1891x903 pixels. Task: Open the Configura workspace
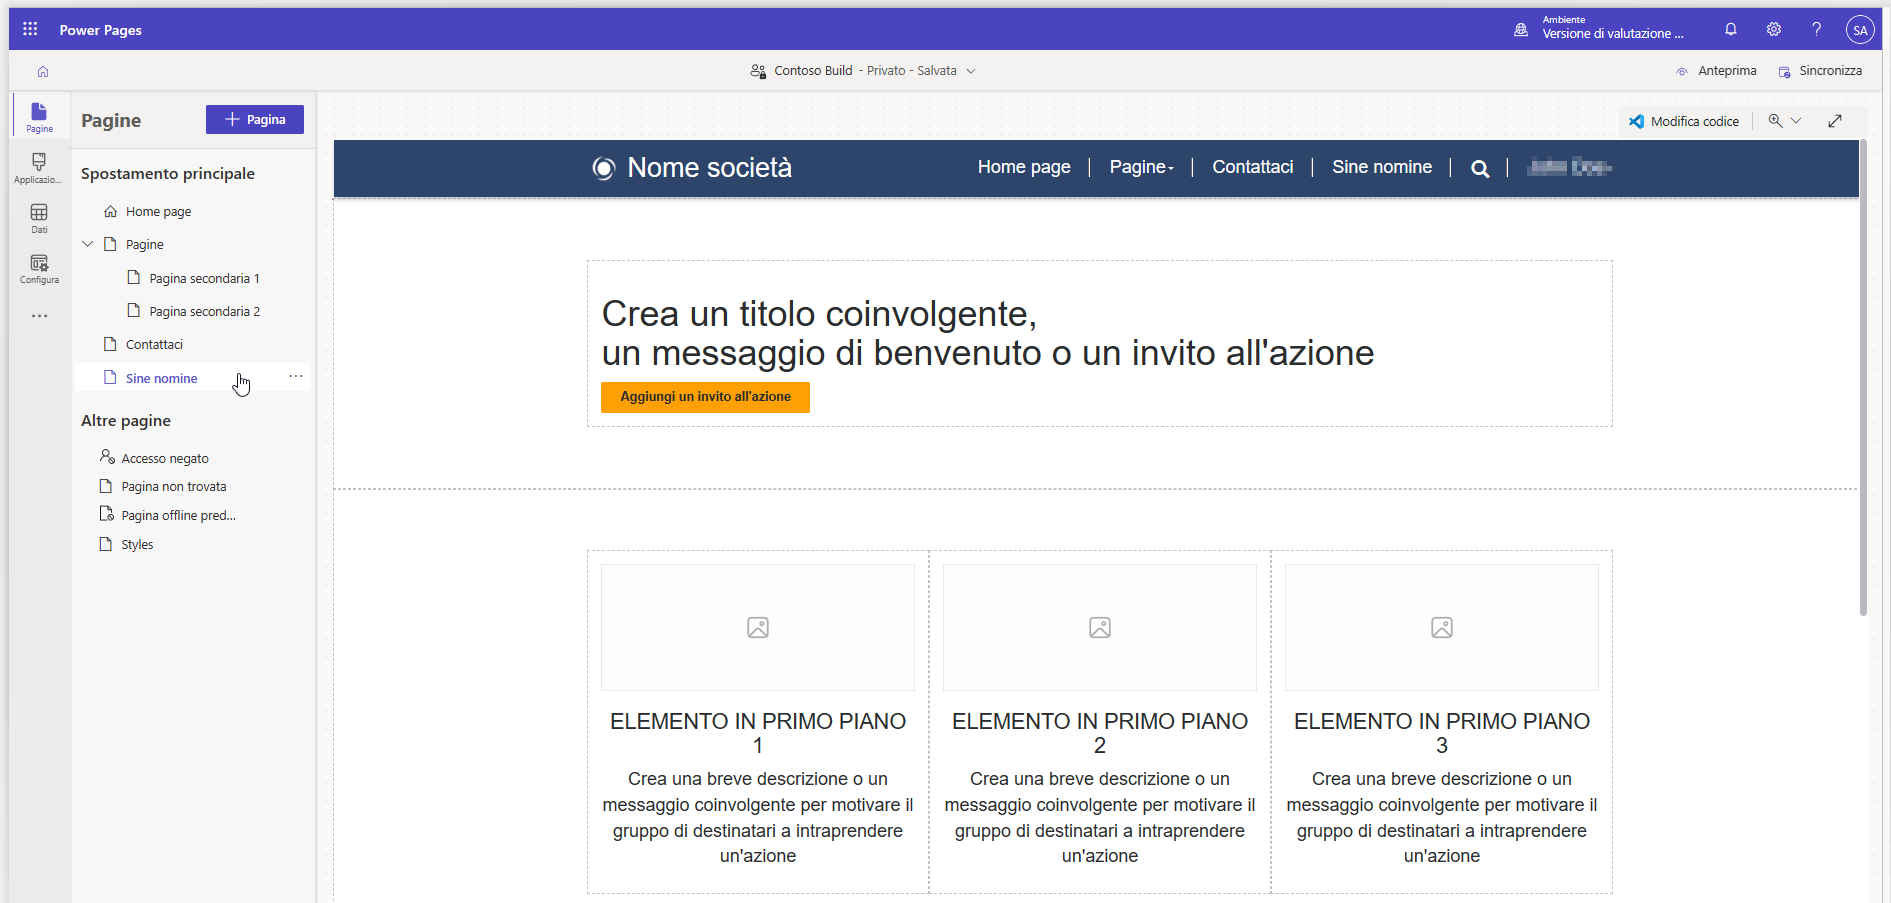39,268
